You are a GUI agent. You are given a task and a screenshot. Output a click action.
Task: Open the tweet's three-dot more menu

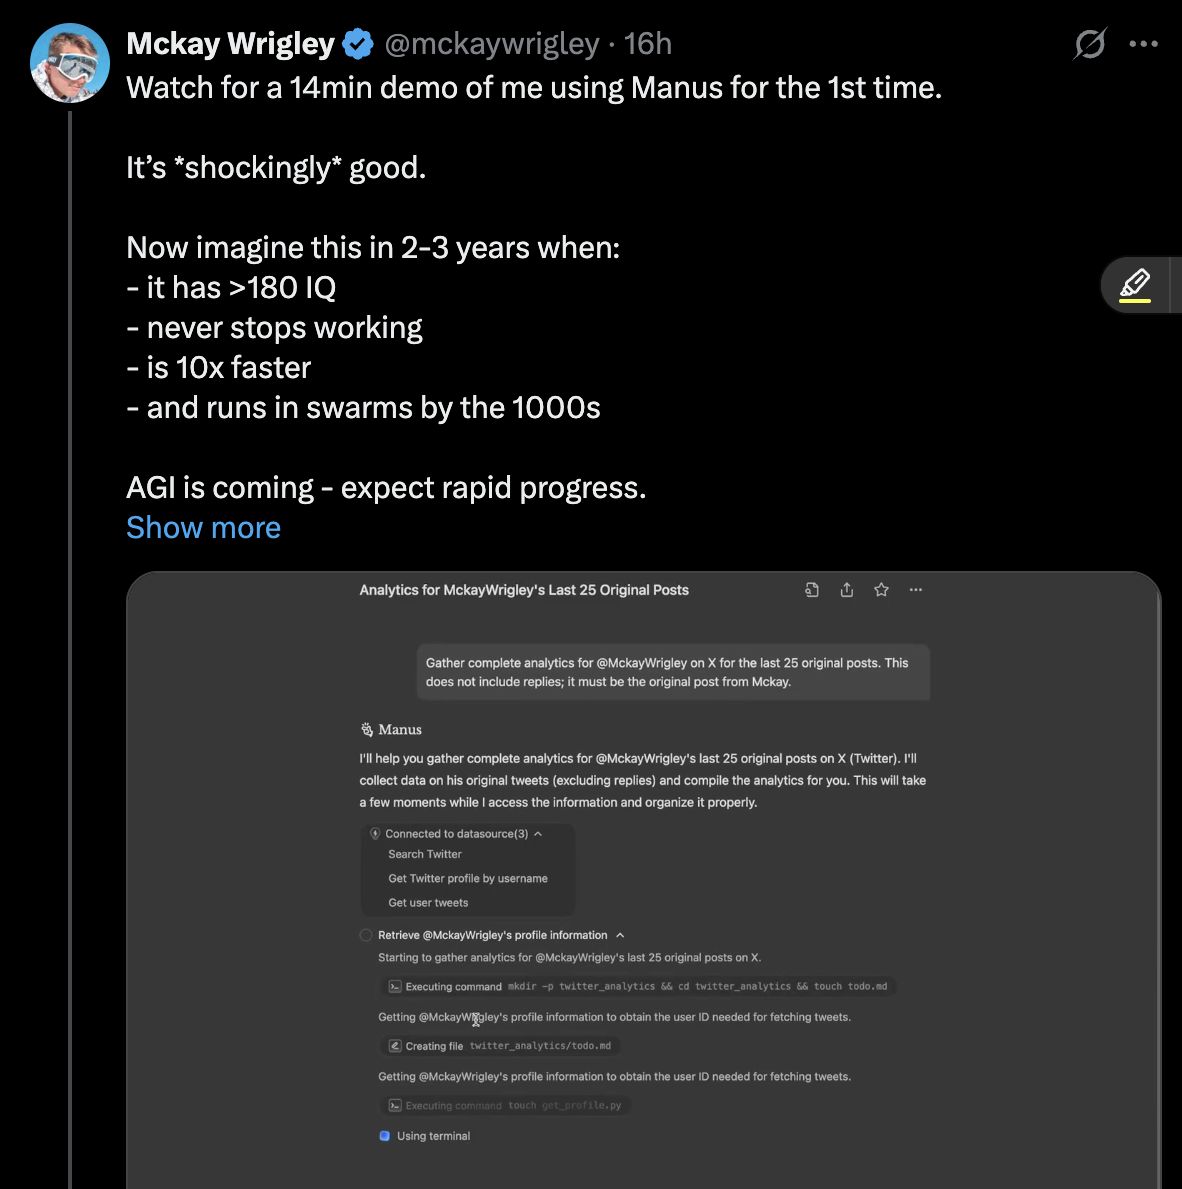pos(1143,44)
